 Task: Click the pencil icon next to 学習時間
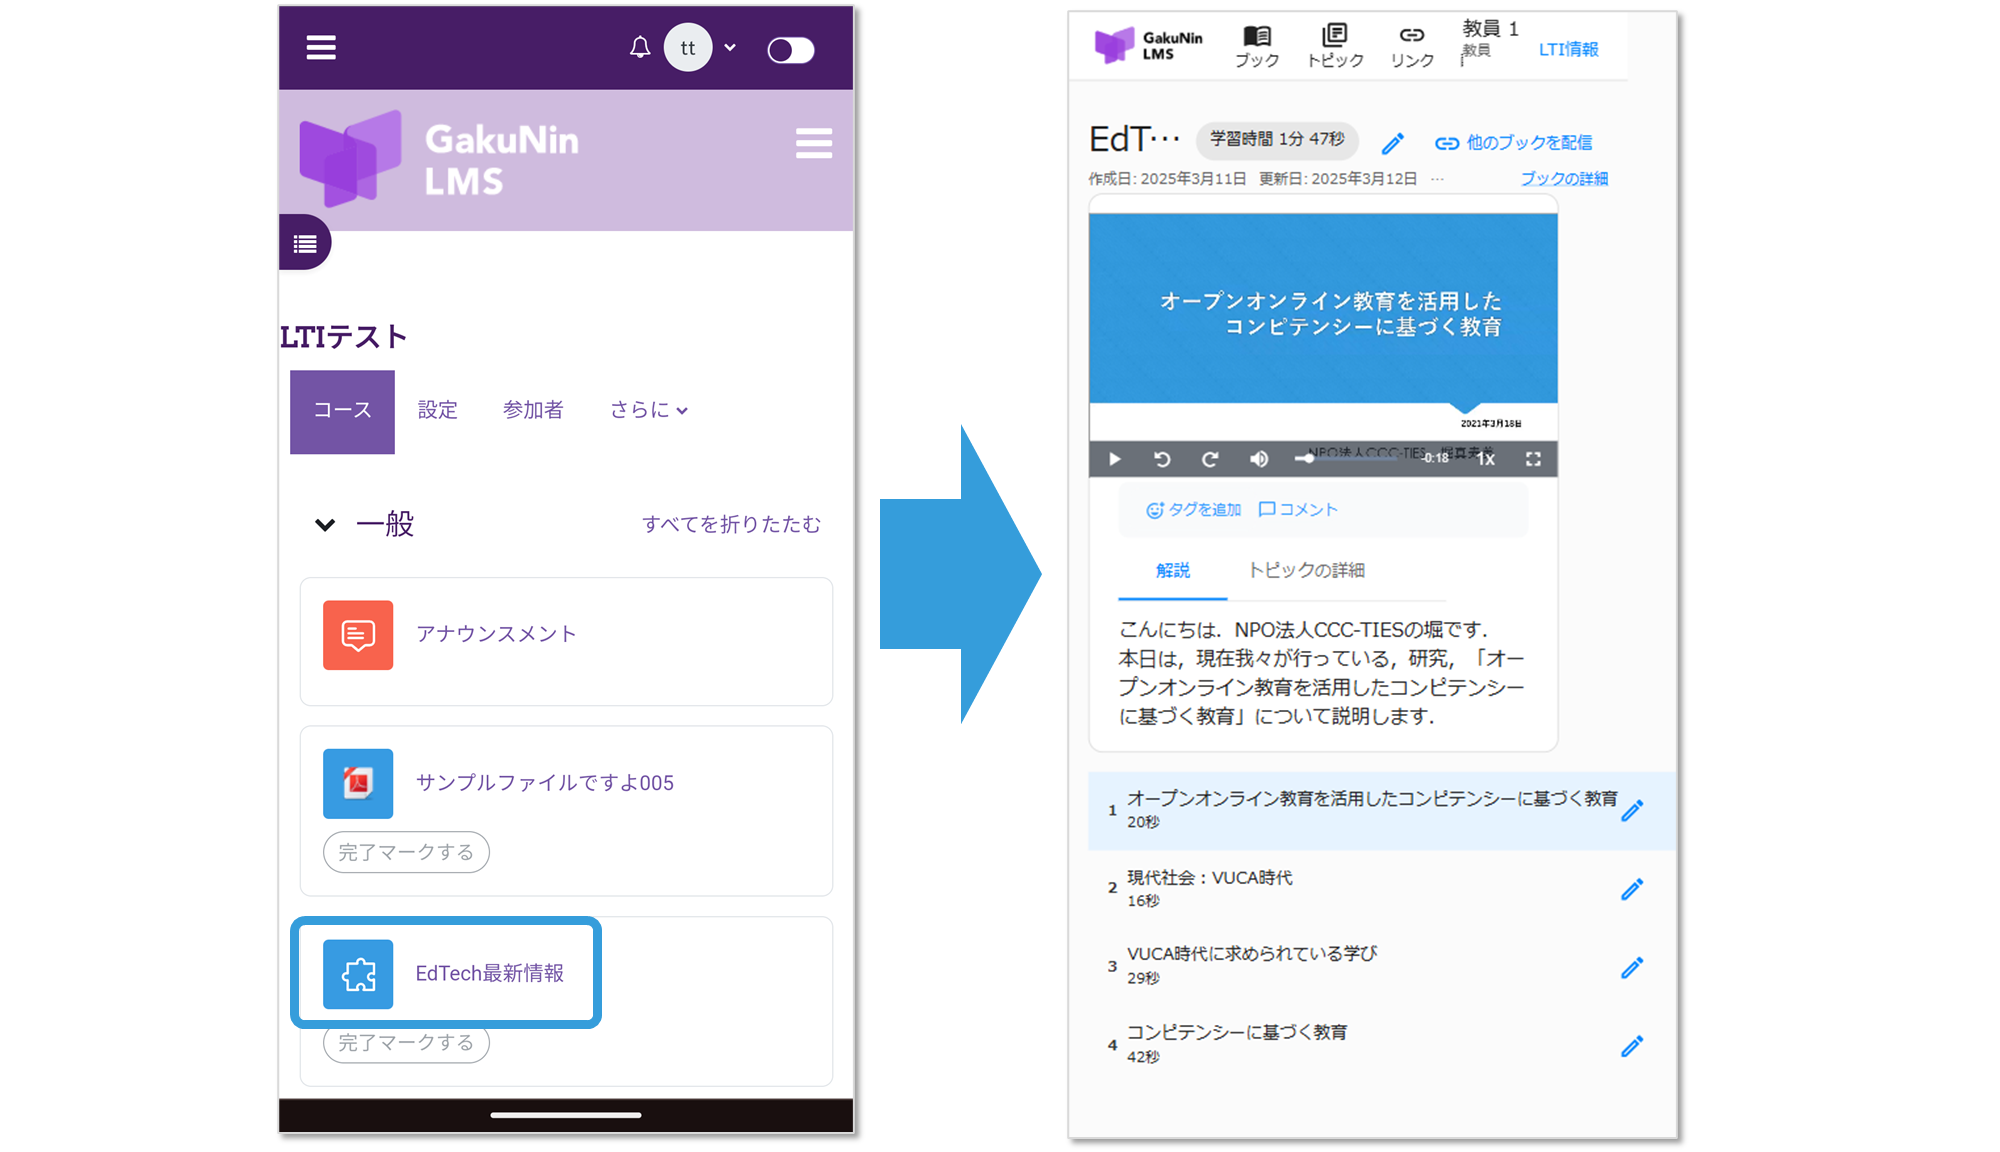pos(1392,144)
